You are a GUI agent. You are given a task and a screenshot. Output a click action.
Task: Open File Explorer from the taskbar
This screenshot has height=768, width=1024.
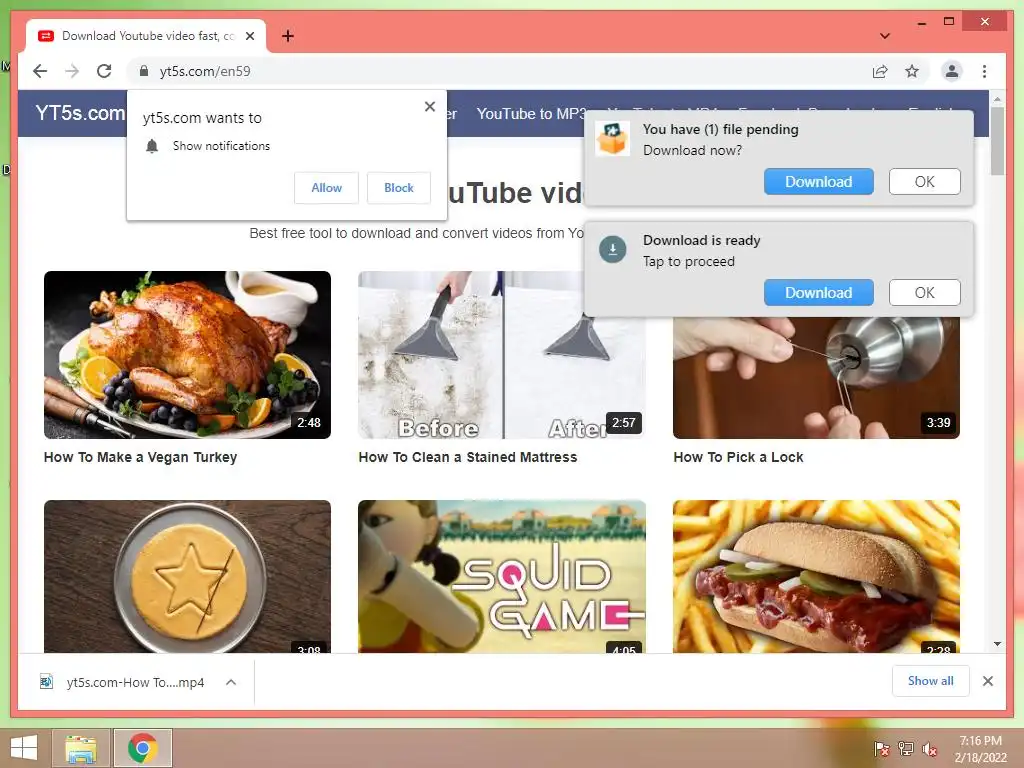point(81,748)
